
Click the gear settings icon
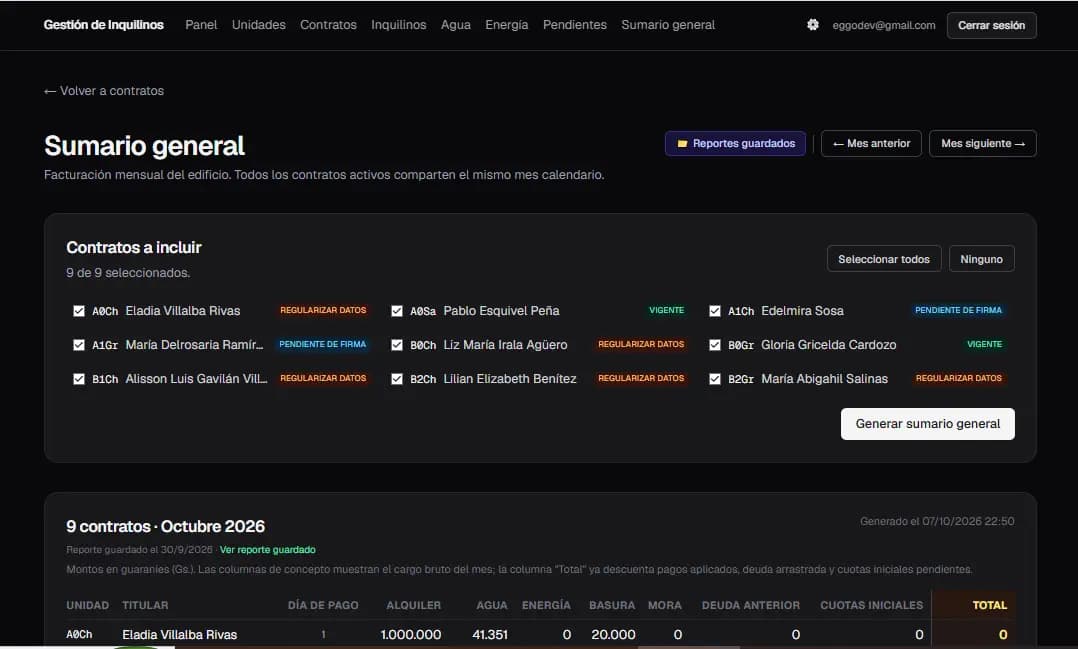(x=813, y=25)
